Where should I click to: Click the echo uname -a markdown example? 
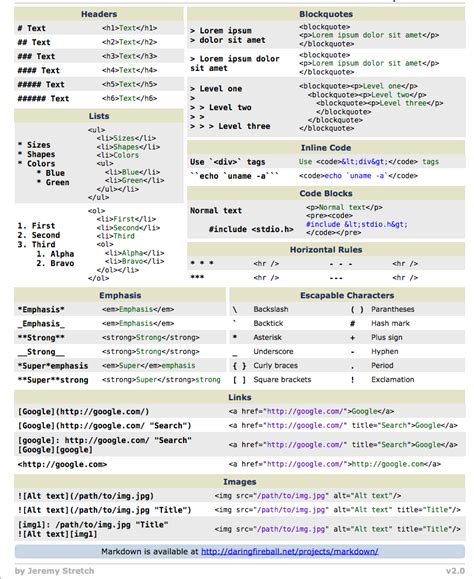click(x=234, y=176)
